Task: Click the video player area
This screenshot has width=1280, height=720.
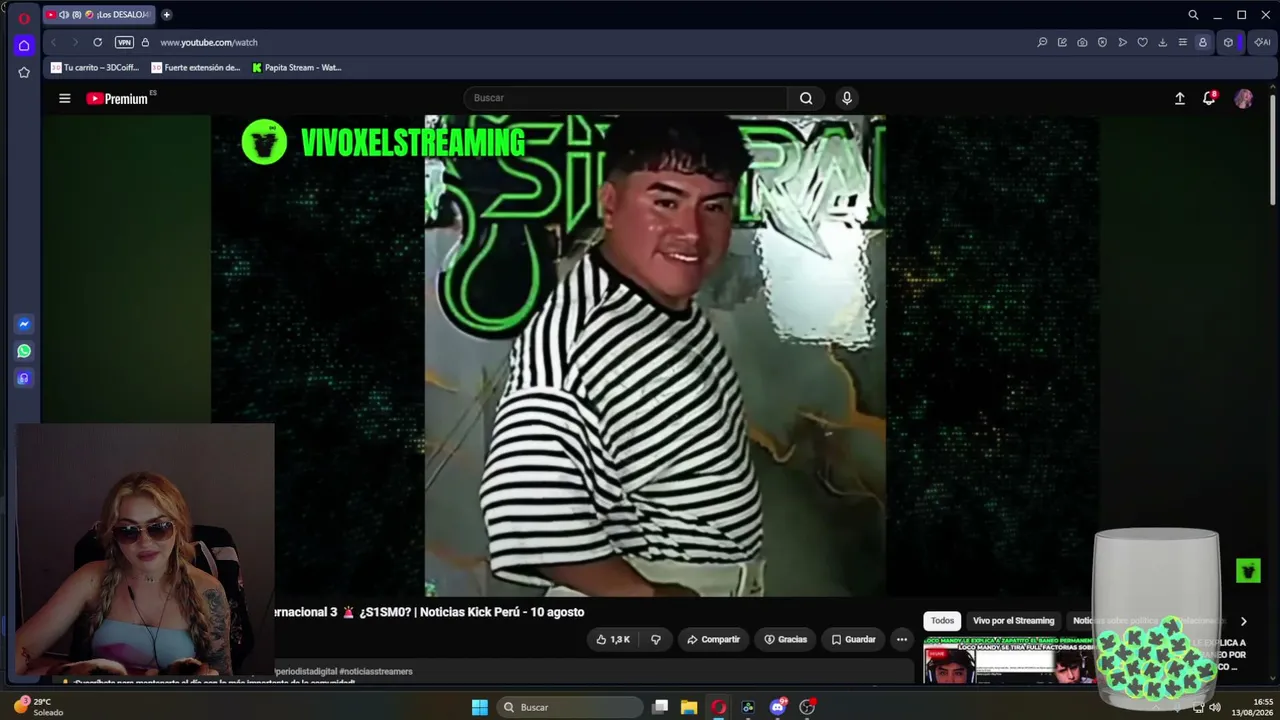Action: [655, 356]
